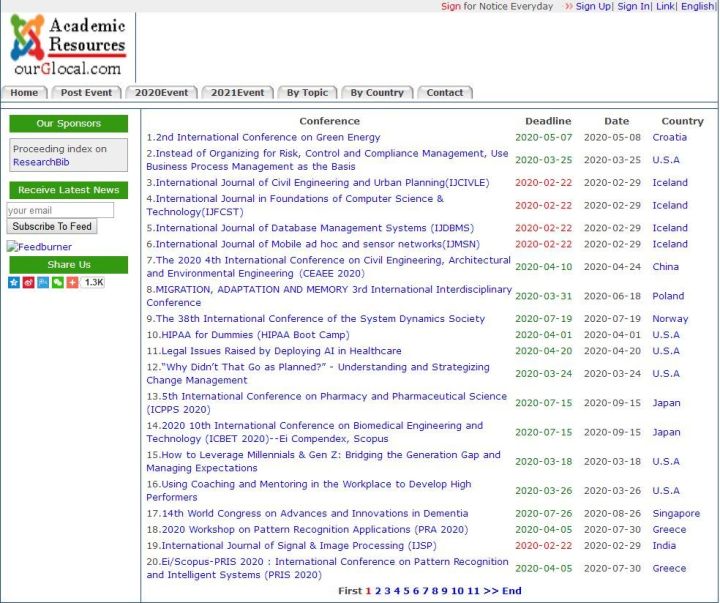Click date 2020-06-18 for Poland row
720x603 pixels.
(x=612, y=296)
